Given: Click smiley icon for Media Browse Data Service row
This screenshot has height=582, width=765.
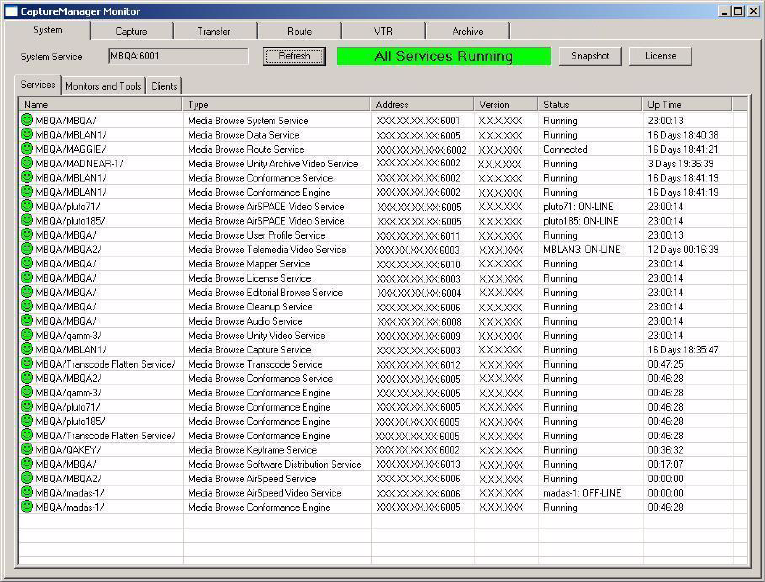Looking at the screenshot, I should tap(27, 134).
